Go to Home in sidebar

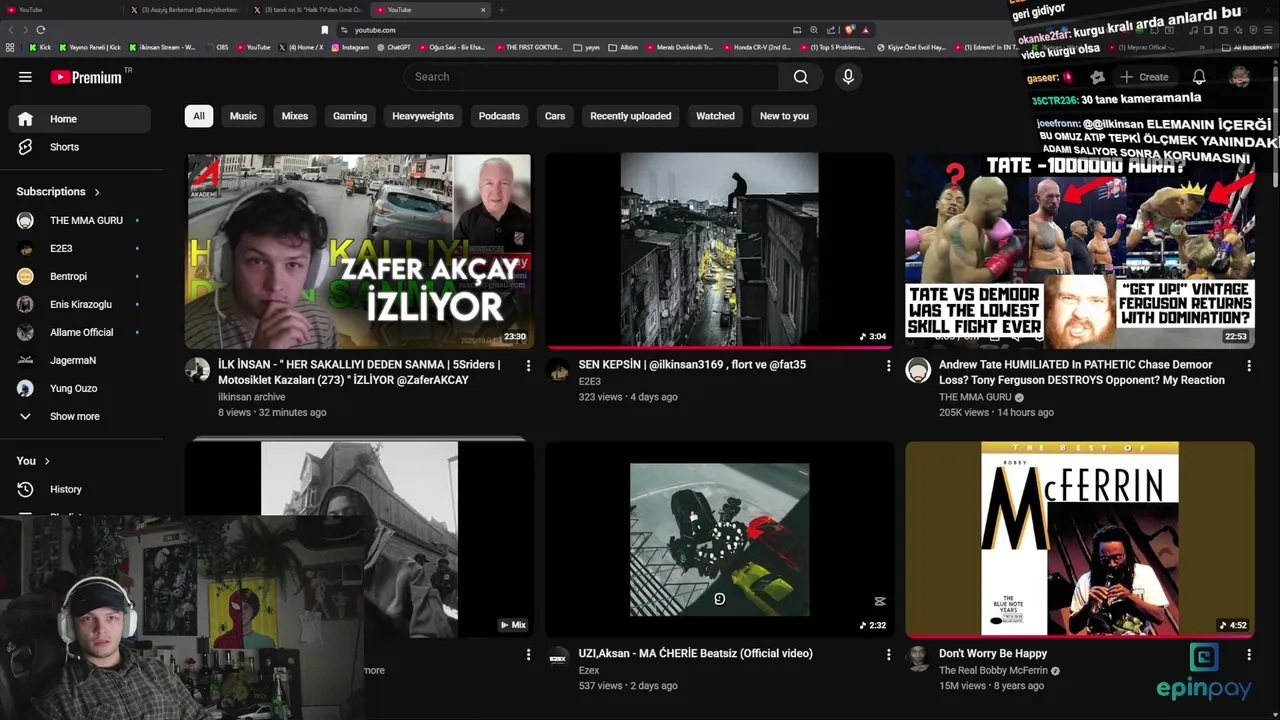click(80, 119)
